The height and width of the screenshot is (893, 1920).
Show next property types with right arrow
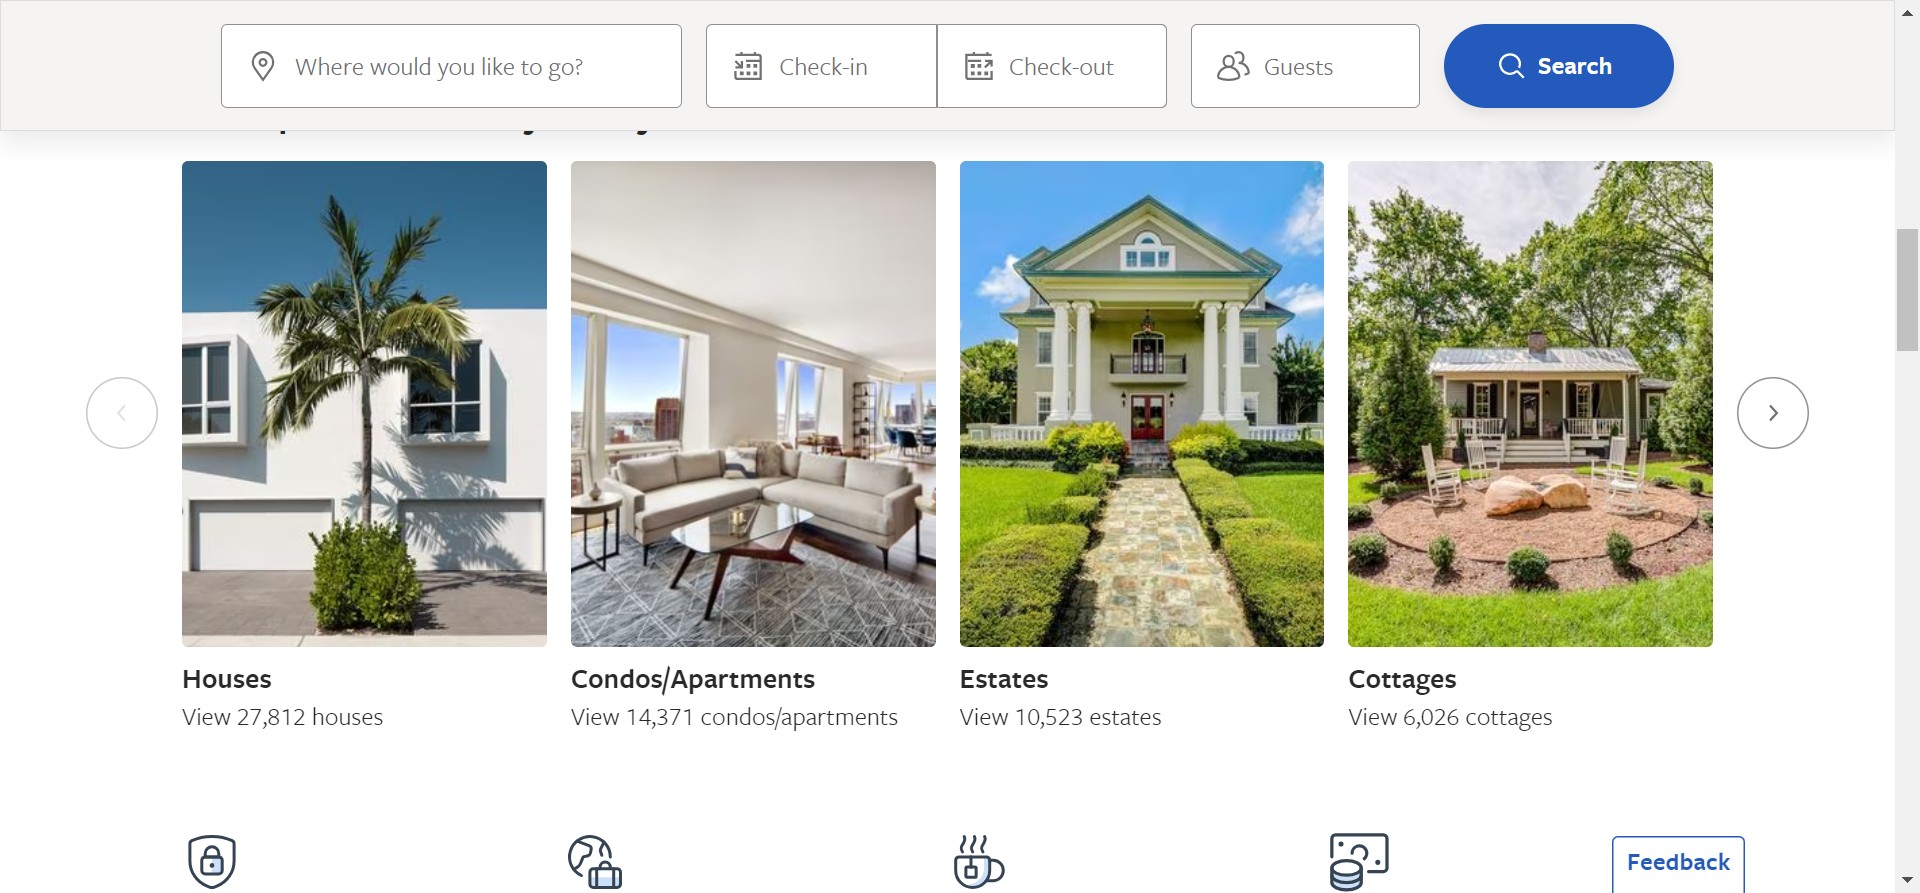tap(1773, 413)
